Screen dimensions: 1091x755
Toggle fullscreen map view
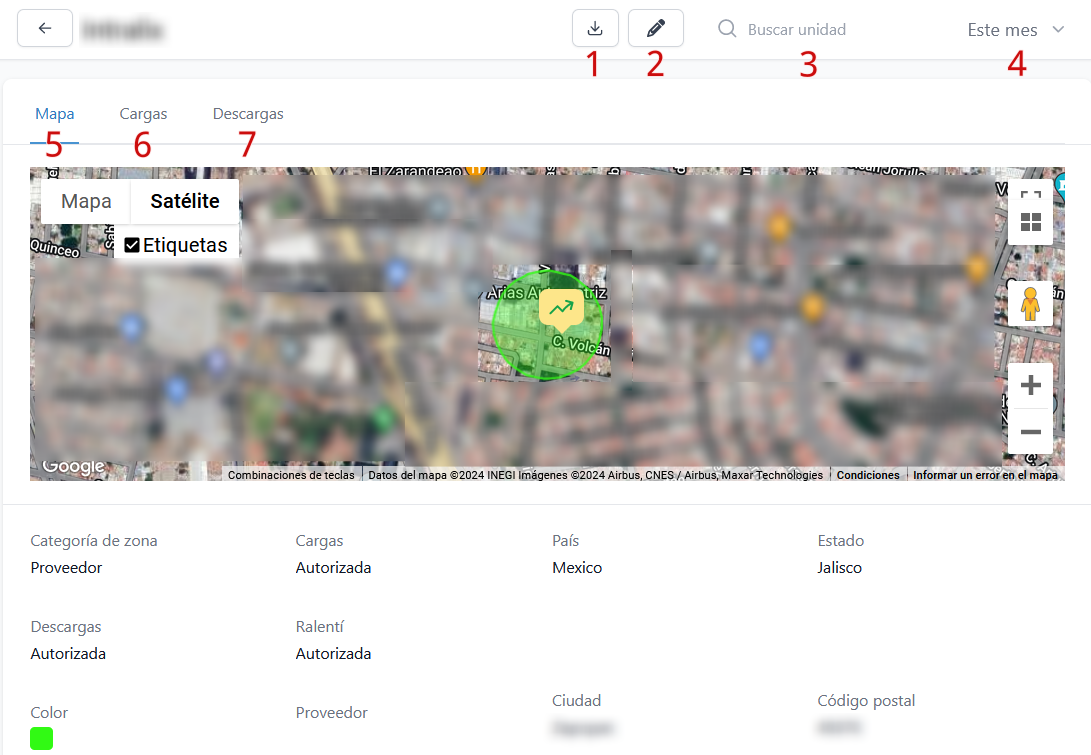pyautogui.click(x=1030, y=195)
